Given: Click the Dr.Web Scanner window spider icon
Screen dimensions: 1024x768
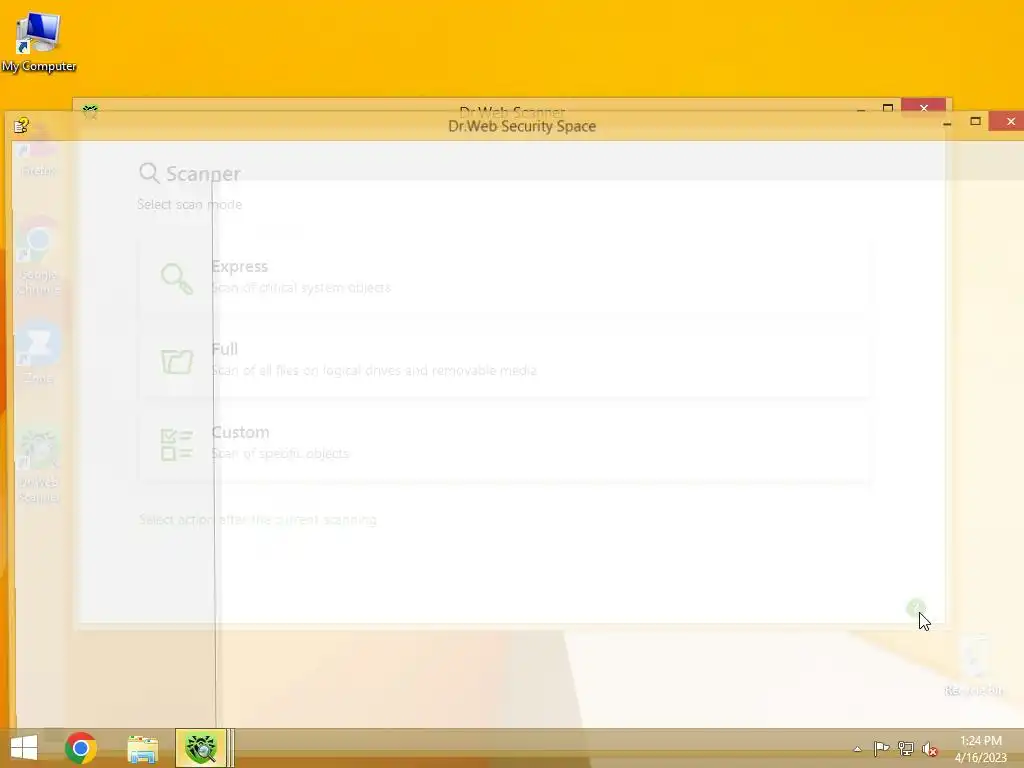Looking at the screenshot, I should 90,111.
